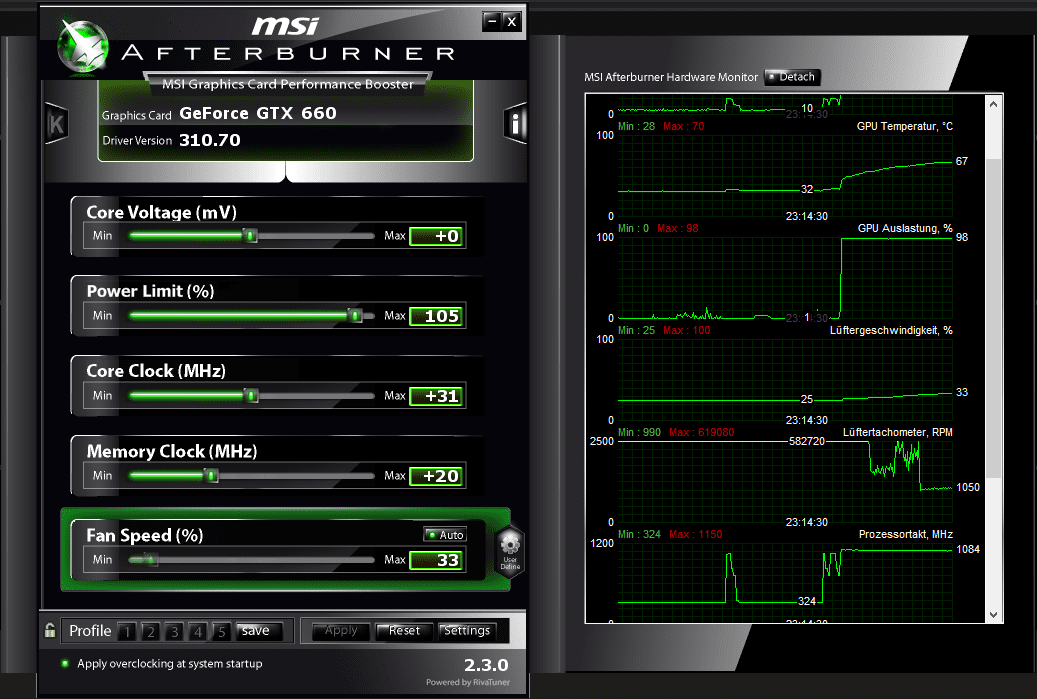Image resolution: width=1037 pixels, height=699 pixels.
Task: Click the Powered by RivaTuner text
Action: click(468, 682)
